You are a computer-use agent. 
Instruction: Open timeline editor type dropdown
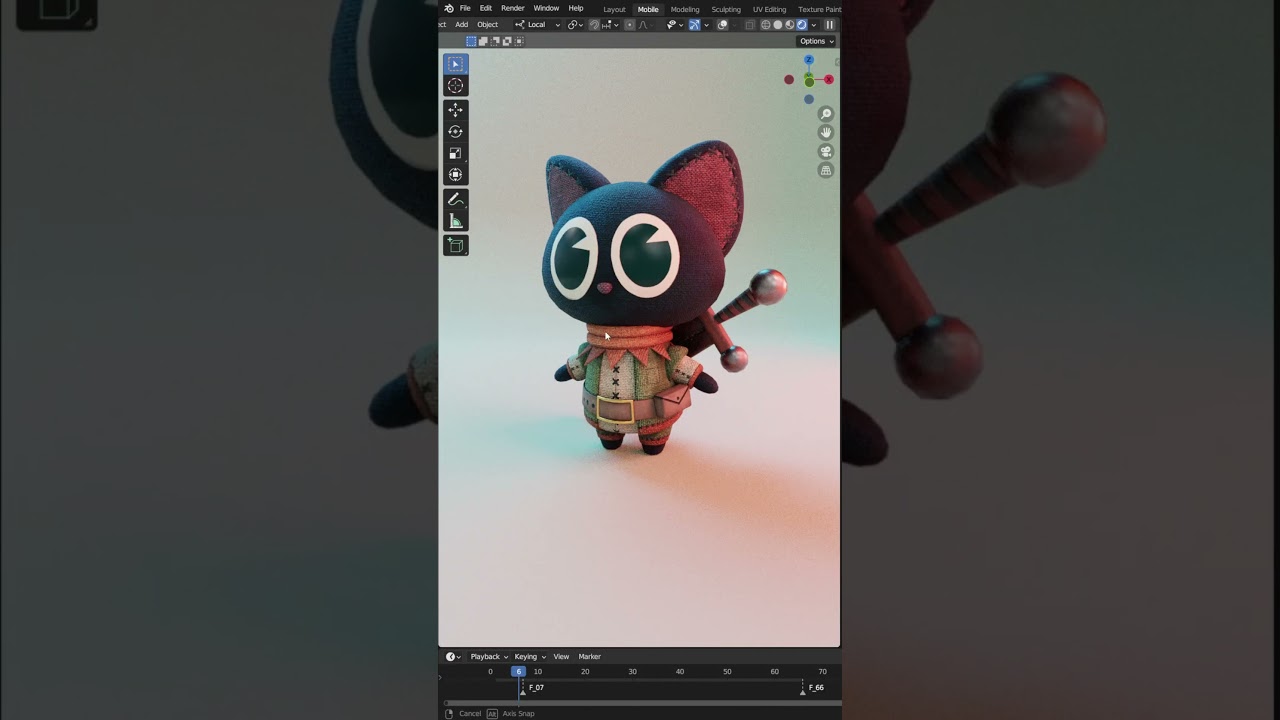point(453,657)
